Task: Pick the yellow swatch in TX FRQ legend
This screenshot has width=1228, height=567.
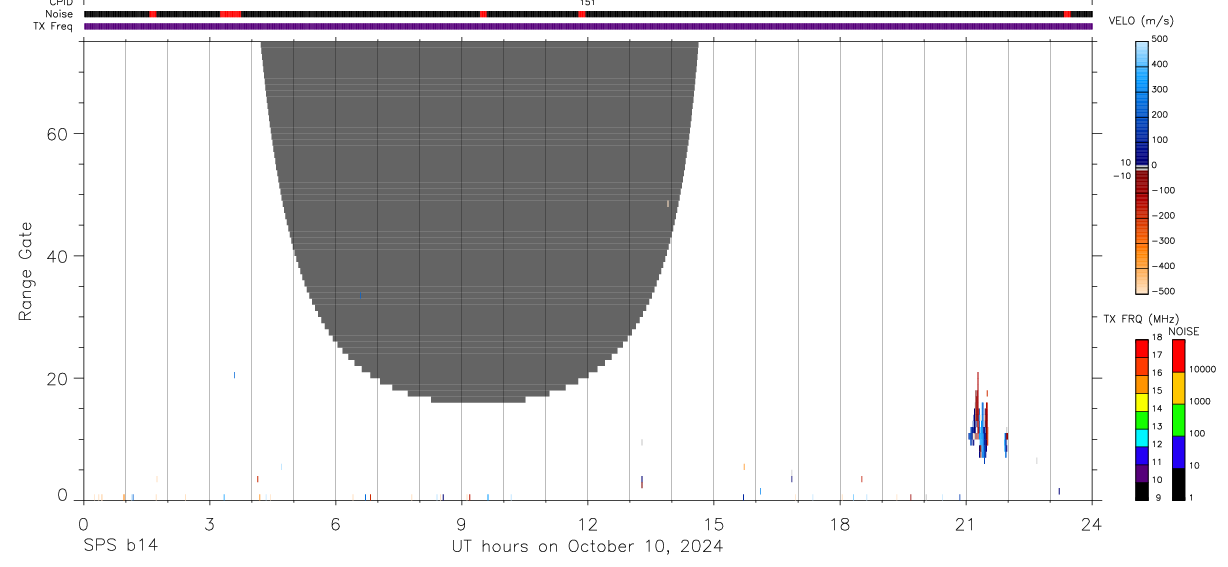Action: (1141, 401)
